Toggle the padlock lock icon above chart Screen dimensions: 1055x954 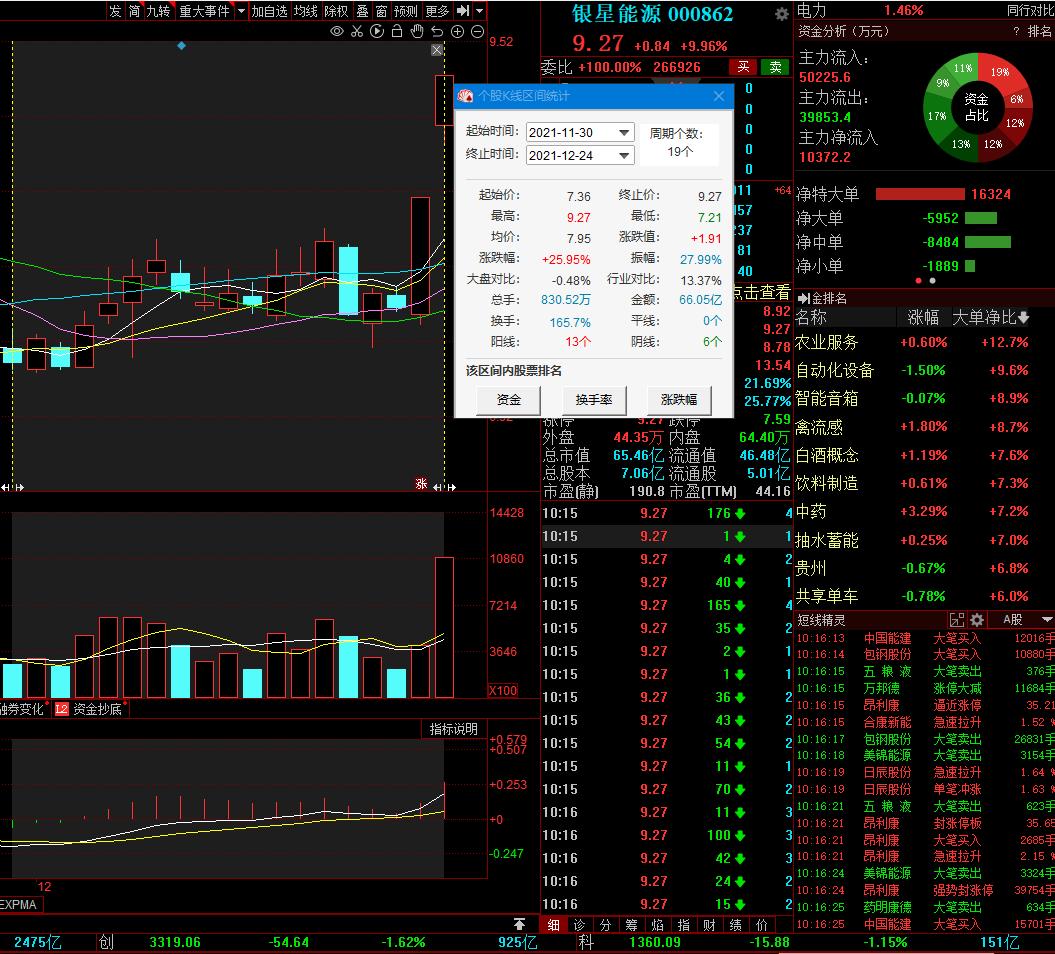(397, 31)
